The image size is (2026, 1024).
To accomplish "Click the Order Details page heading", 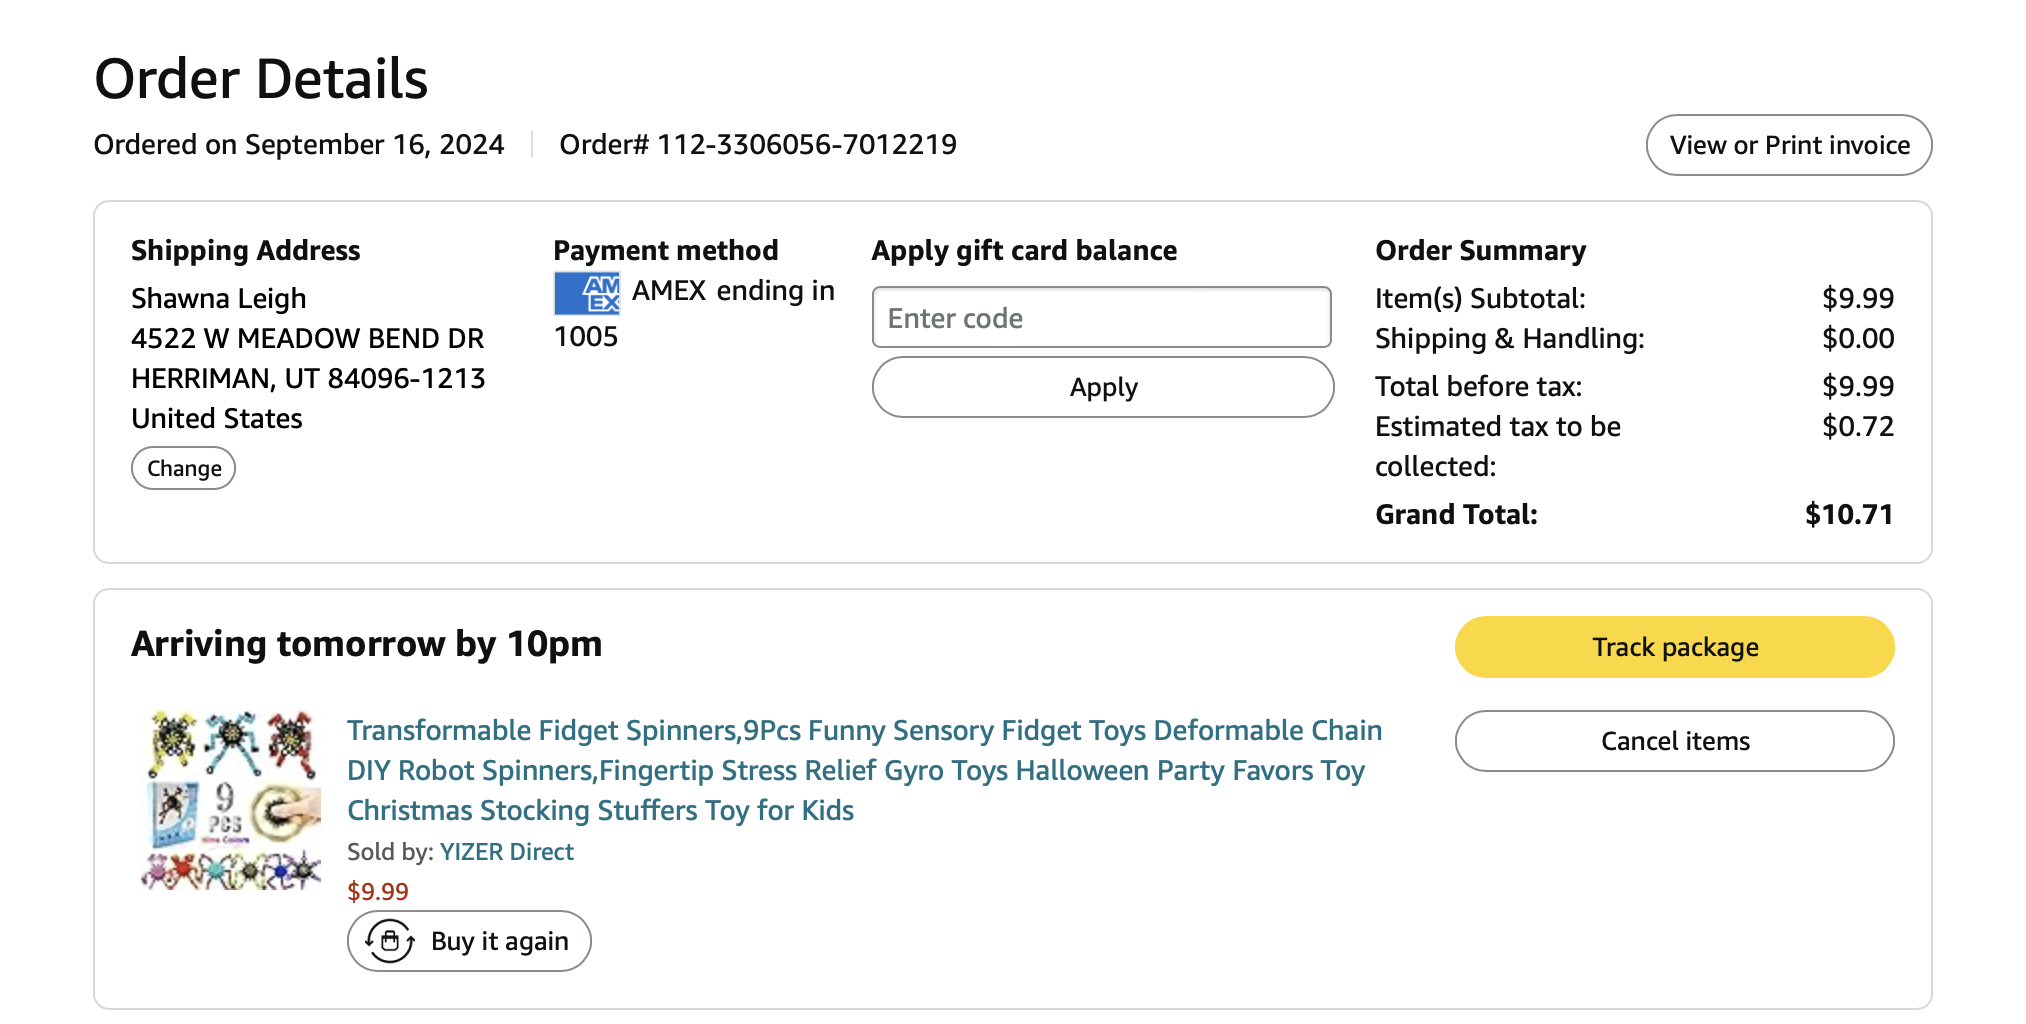I will click(261, 79).
